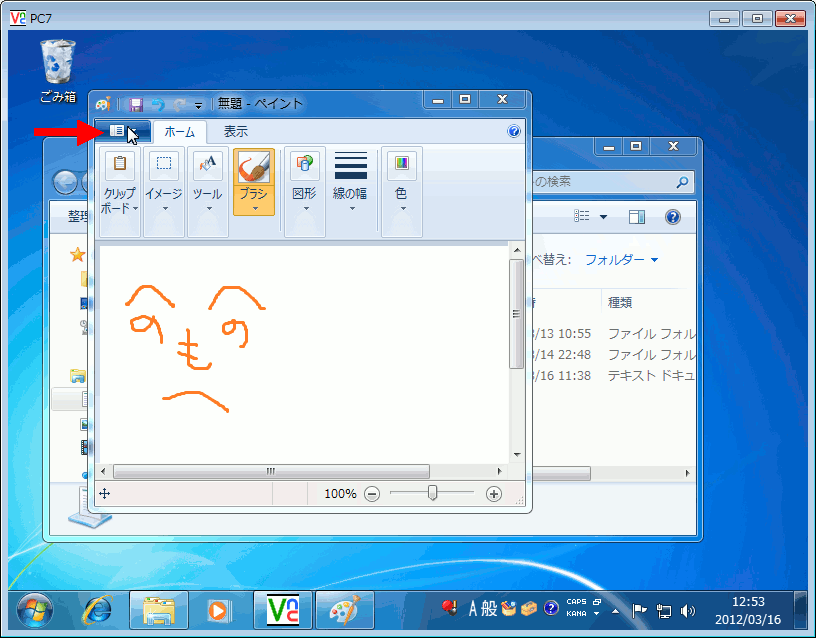Switch to the 表示 (View) ribbon tab

(x=237, y=131)
